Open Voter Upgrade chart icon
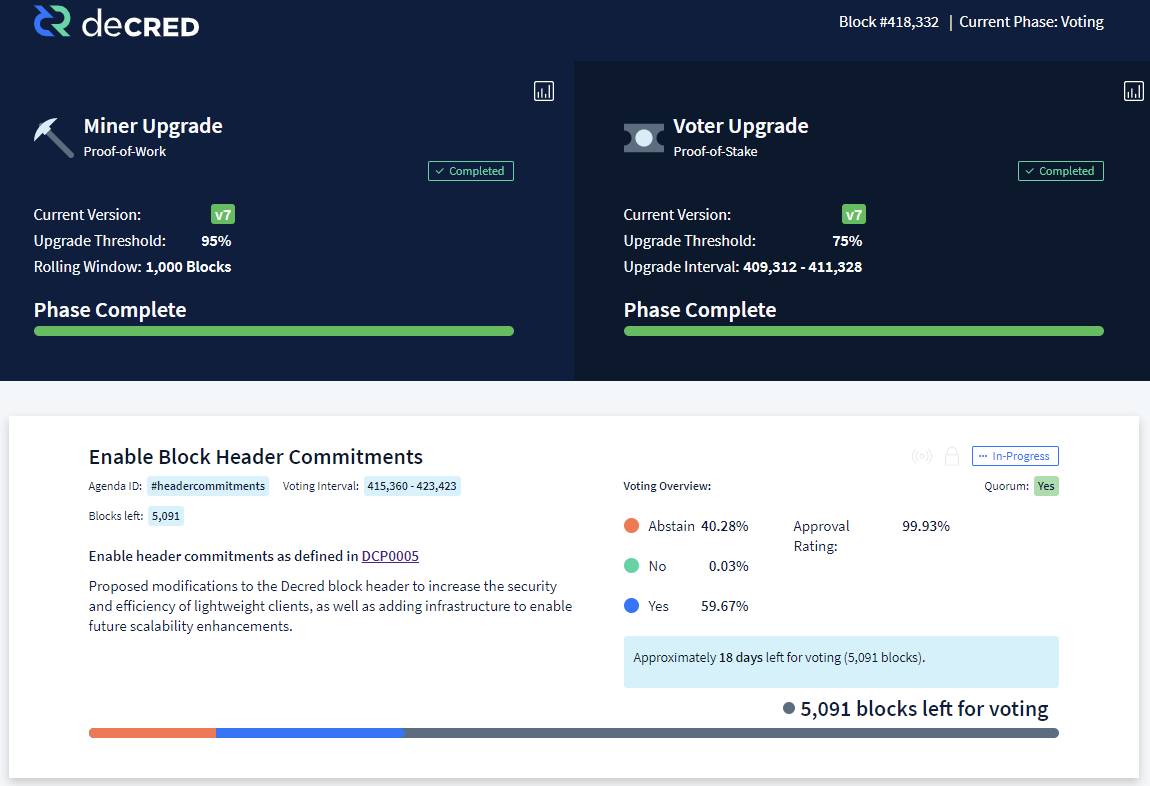Screen dimensions: 1150x786 (1133, 92)
